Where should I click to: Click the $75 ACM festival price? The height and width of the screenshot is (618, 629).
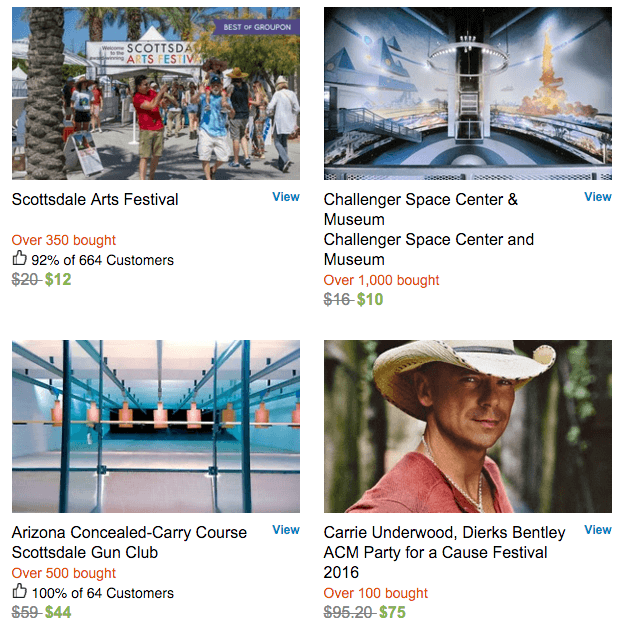(x=392, y=612)
